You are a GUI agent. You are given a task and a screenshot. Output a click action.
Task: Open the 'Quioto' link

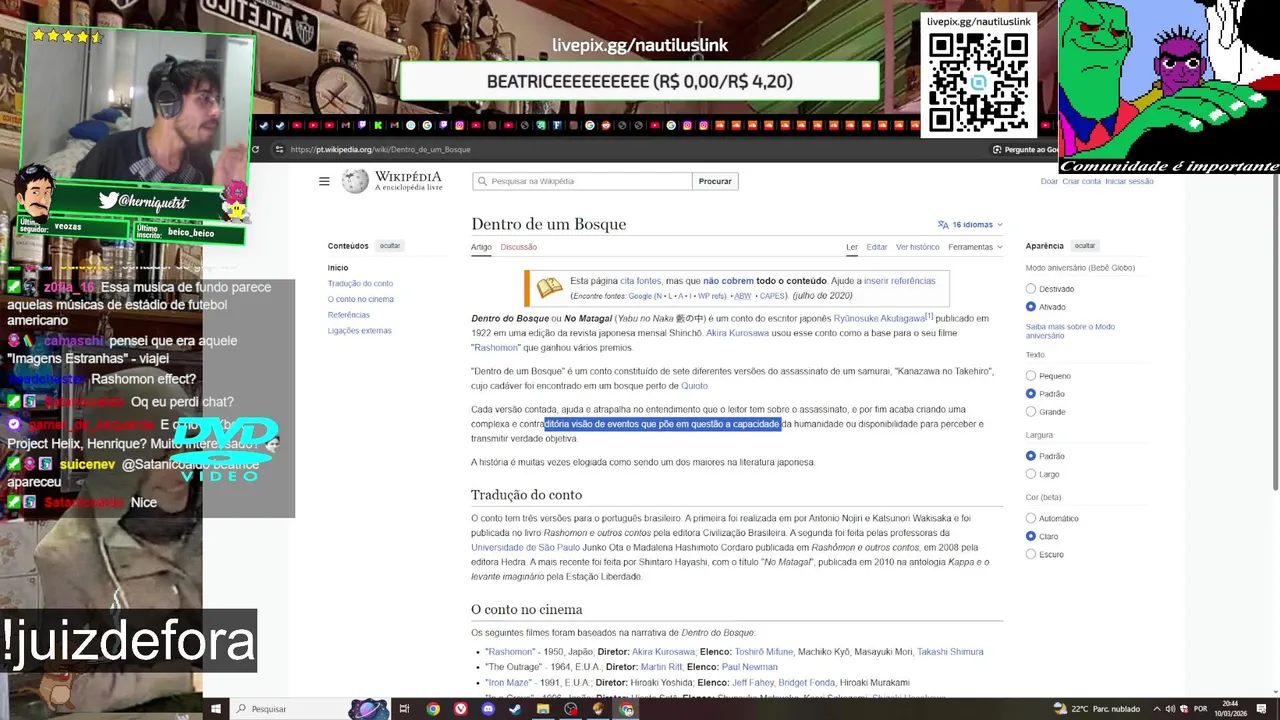pyautogui.click(x=694, y=386)
